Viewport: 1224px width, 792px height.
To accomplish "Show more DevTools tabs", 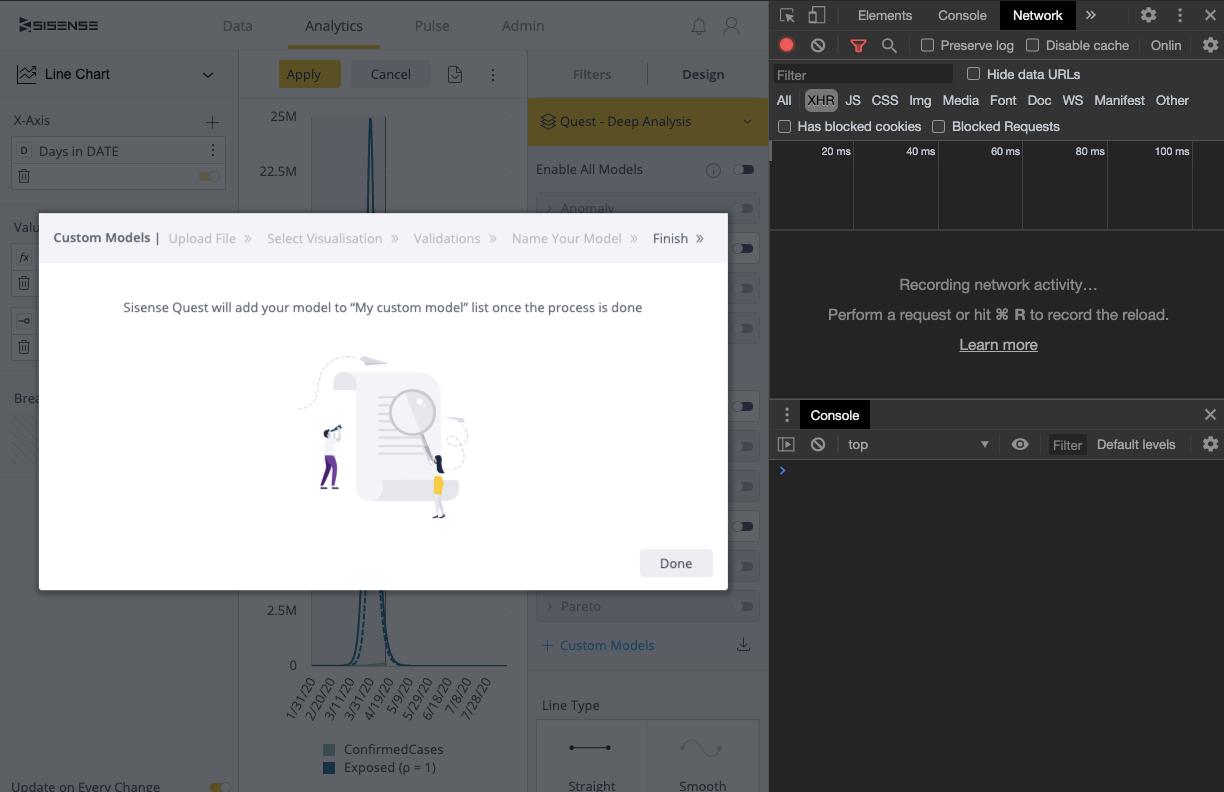I will tap(1090, 15).
